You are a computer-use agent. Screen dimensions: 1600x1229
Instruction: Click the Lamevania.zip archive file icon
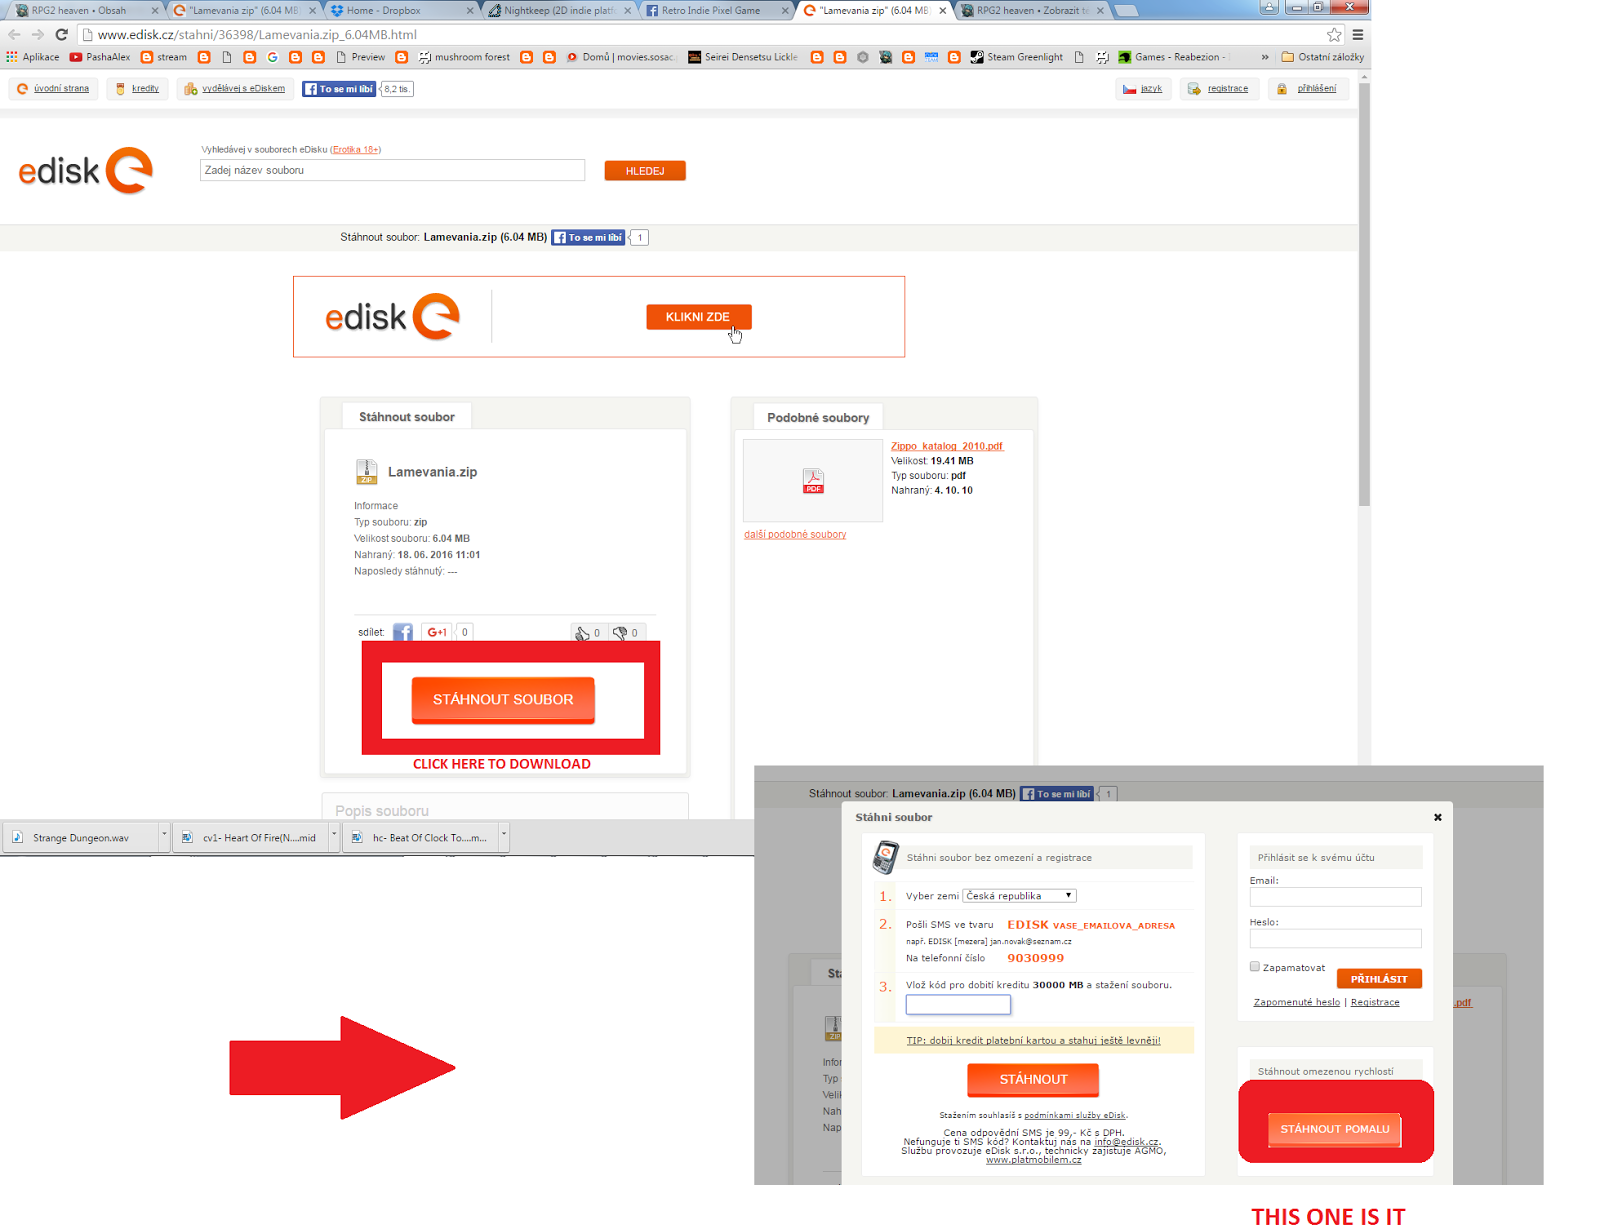click(x=366, y=471)
